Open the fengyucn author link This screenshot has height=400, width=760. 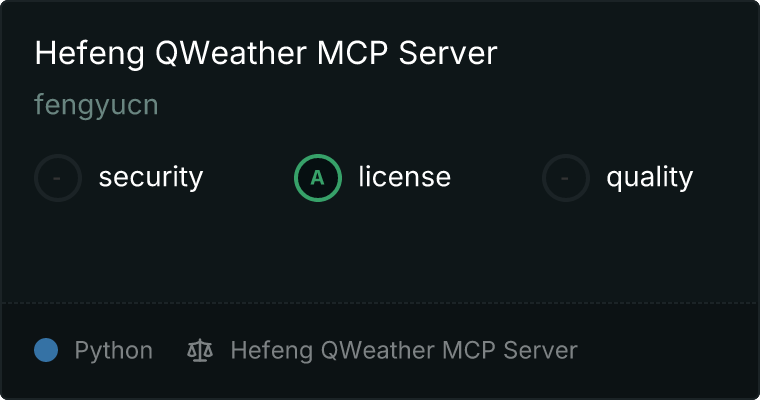pos(96,105)
